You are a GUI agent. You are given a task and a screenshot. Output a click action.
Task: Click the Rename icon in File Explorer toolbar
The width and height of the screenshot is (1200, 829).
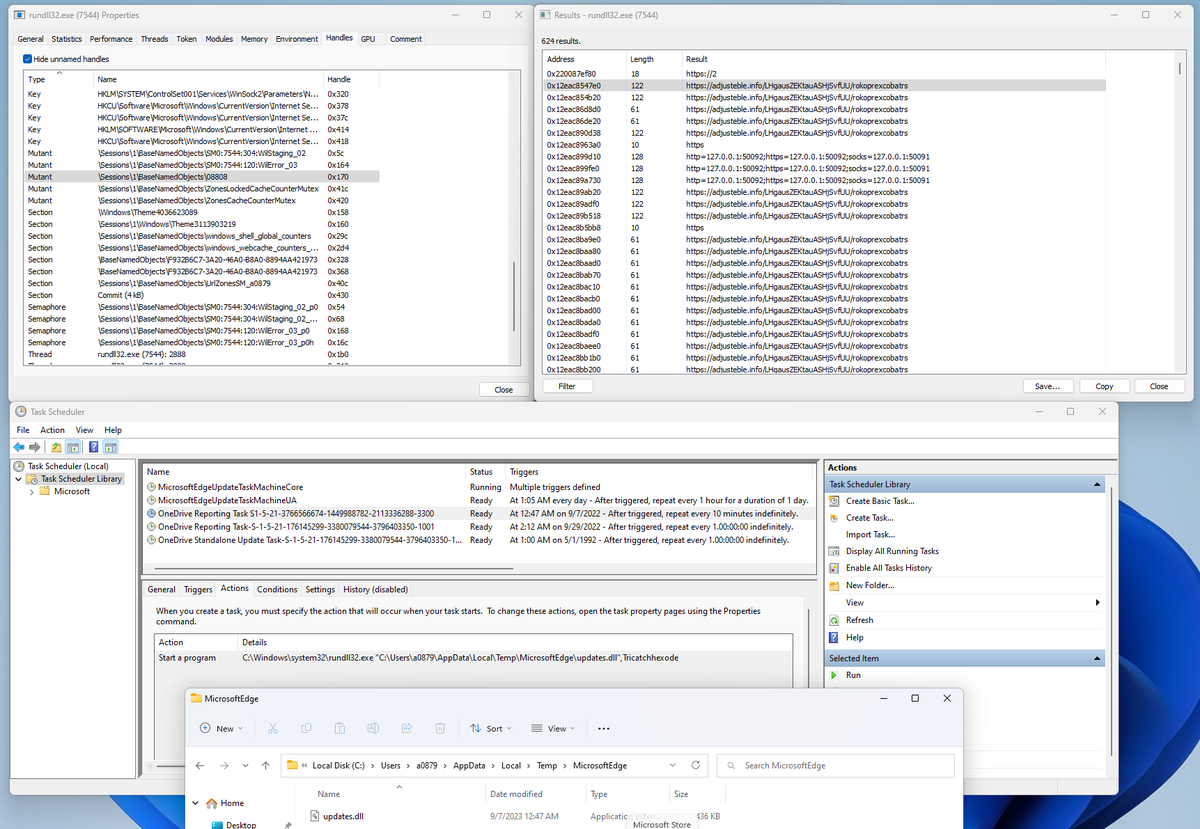click(x=372, y=728)
